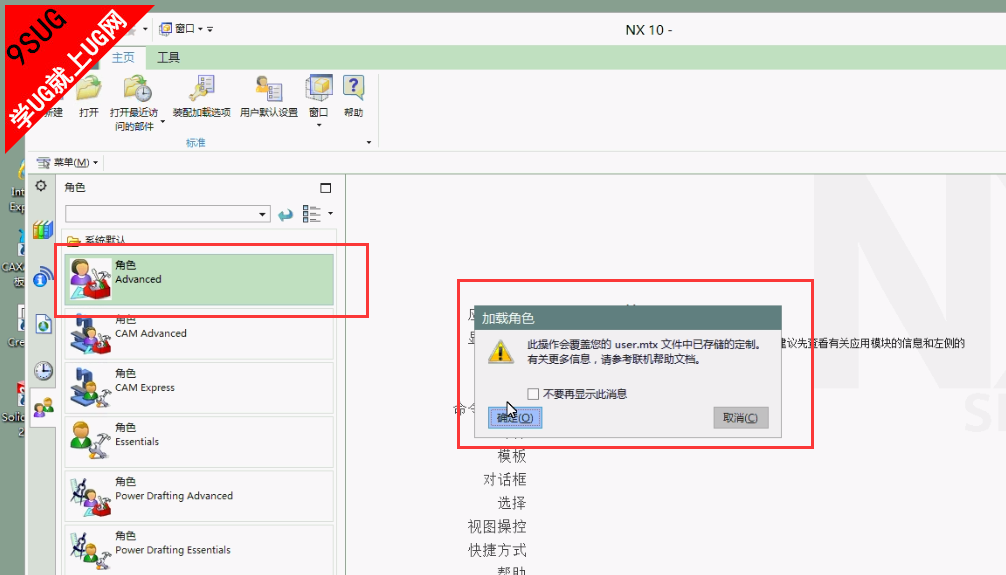Switch to the 主页 ribbon tab

click(x=123, y=57)
